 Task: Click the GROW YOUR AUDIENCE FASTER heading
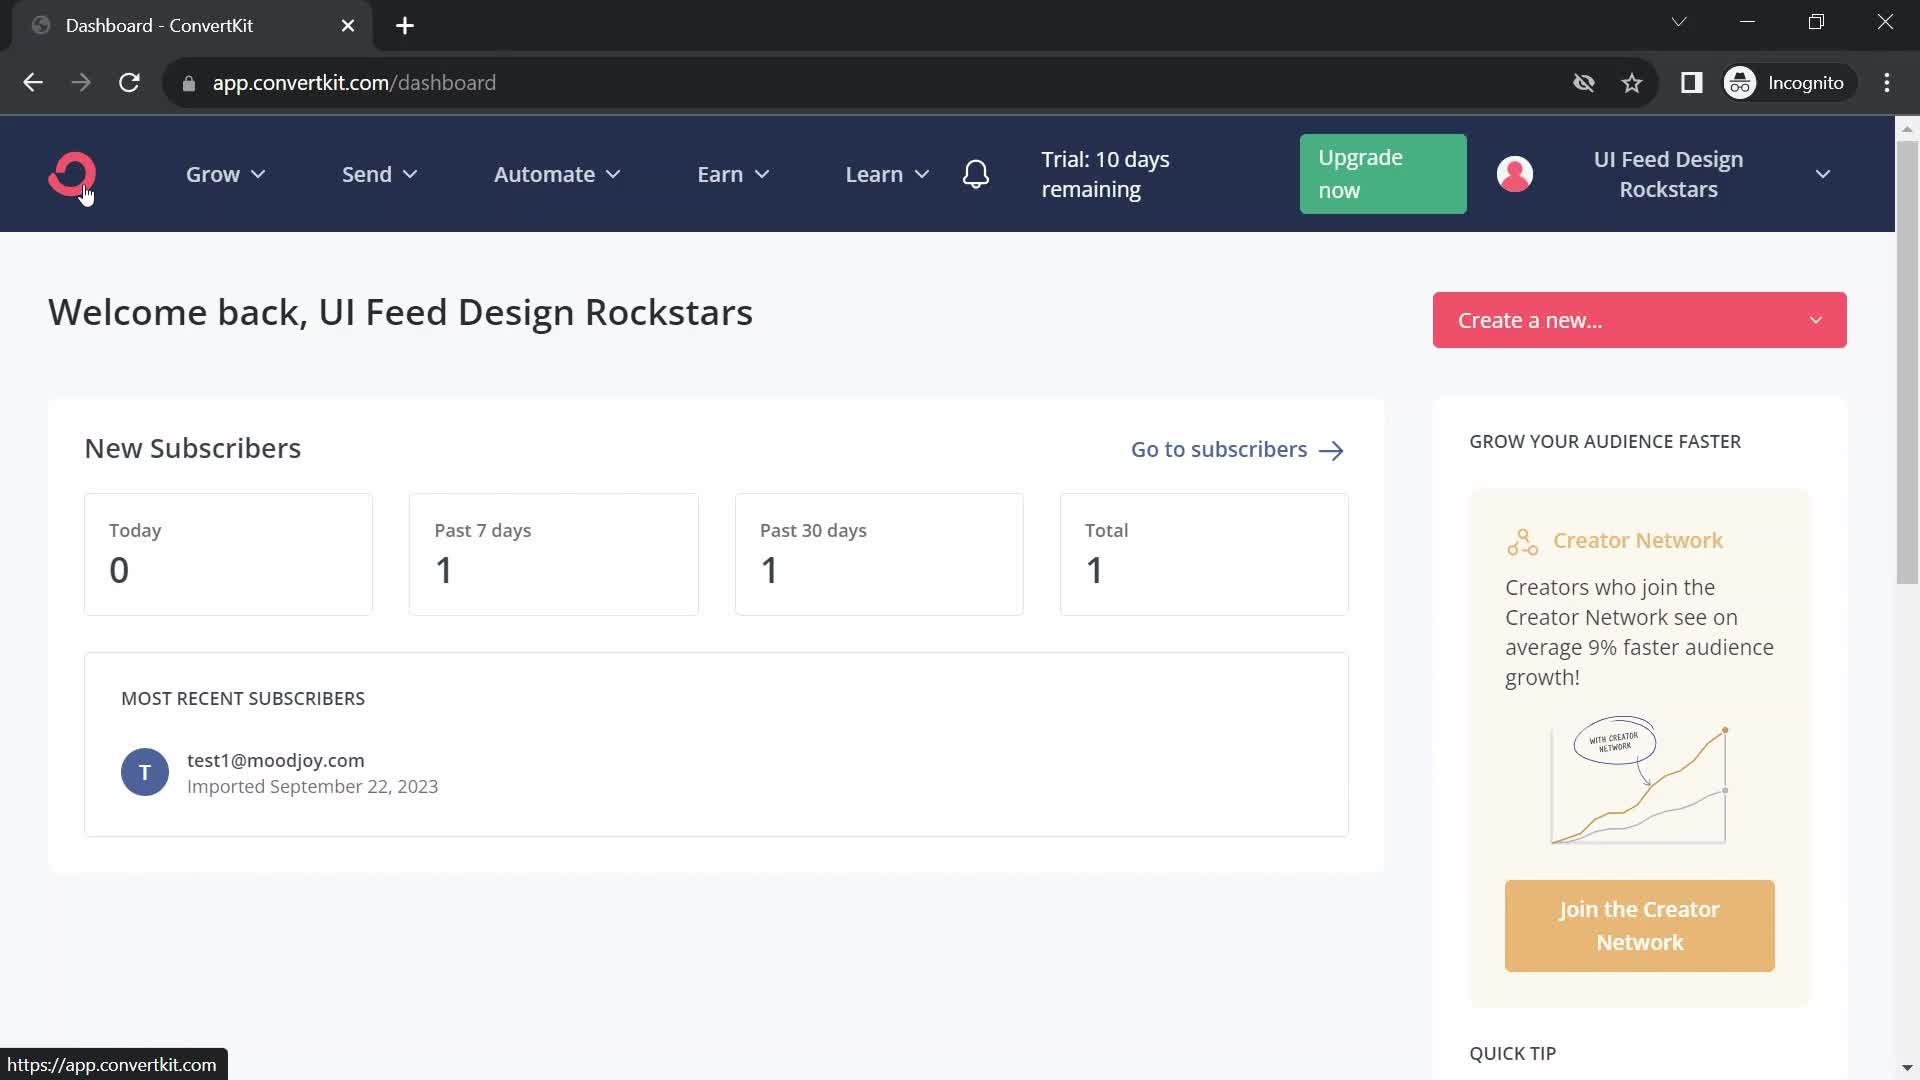tap(1605, 442)
